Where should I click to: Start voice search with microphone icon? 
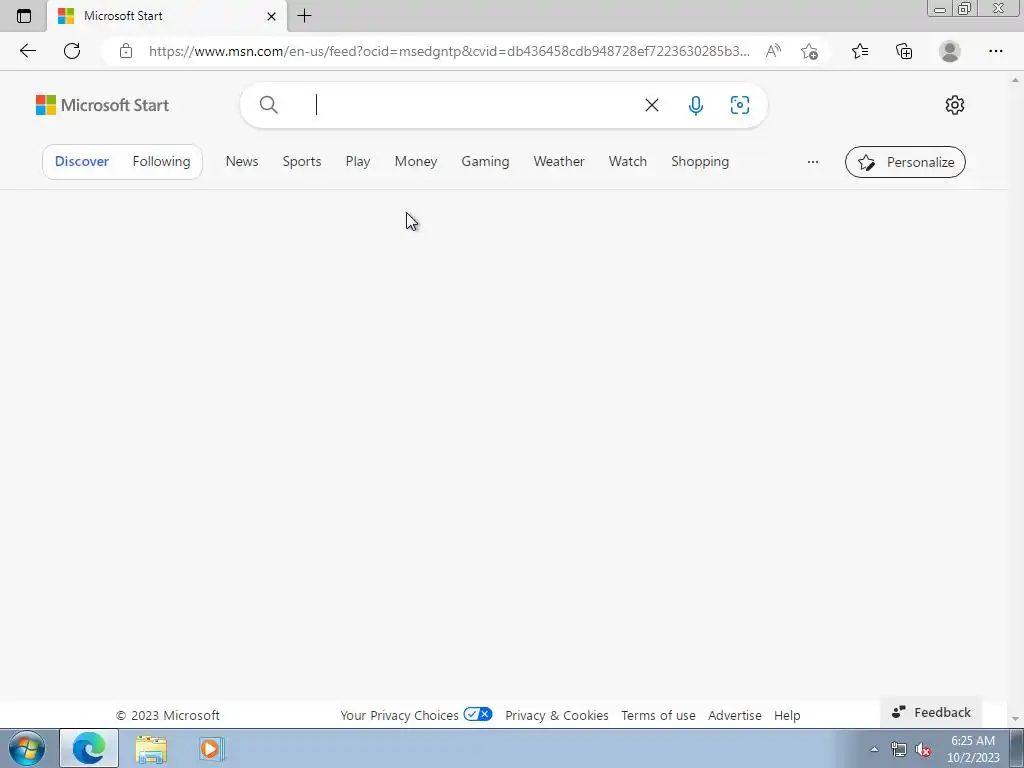696,105
